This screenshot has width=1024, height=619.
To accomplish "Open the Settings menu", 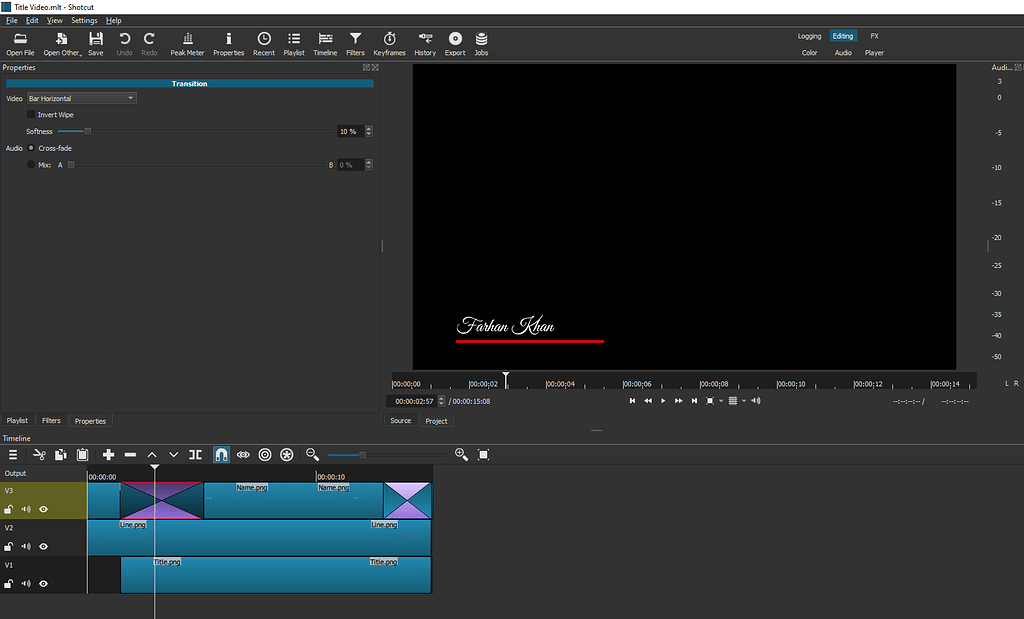I will click(84, 20).
